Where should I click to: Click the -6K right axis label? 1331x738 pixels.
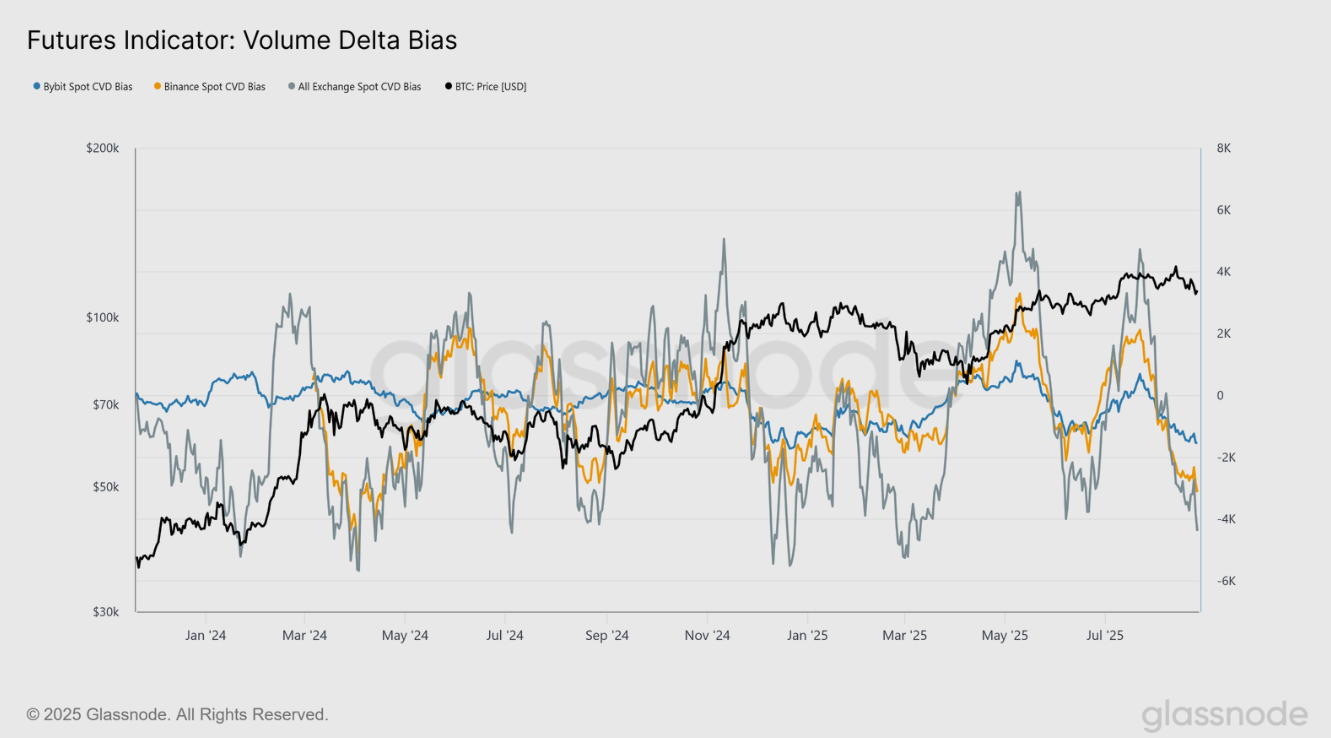tap(1226, 581)
